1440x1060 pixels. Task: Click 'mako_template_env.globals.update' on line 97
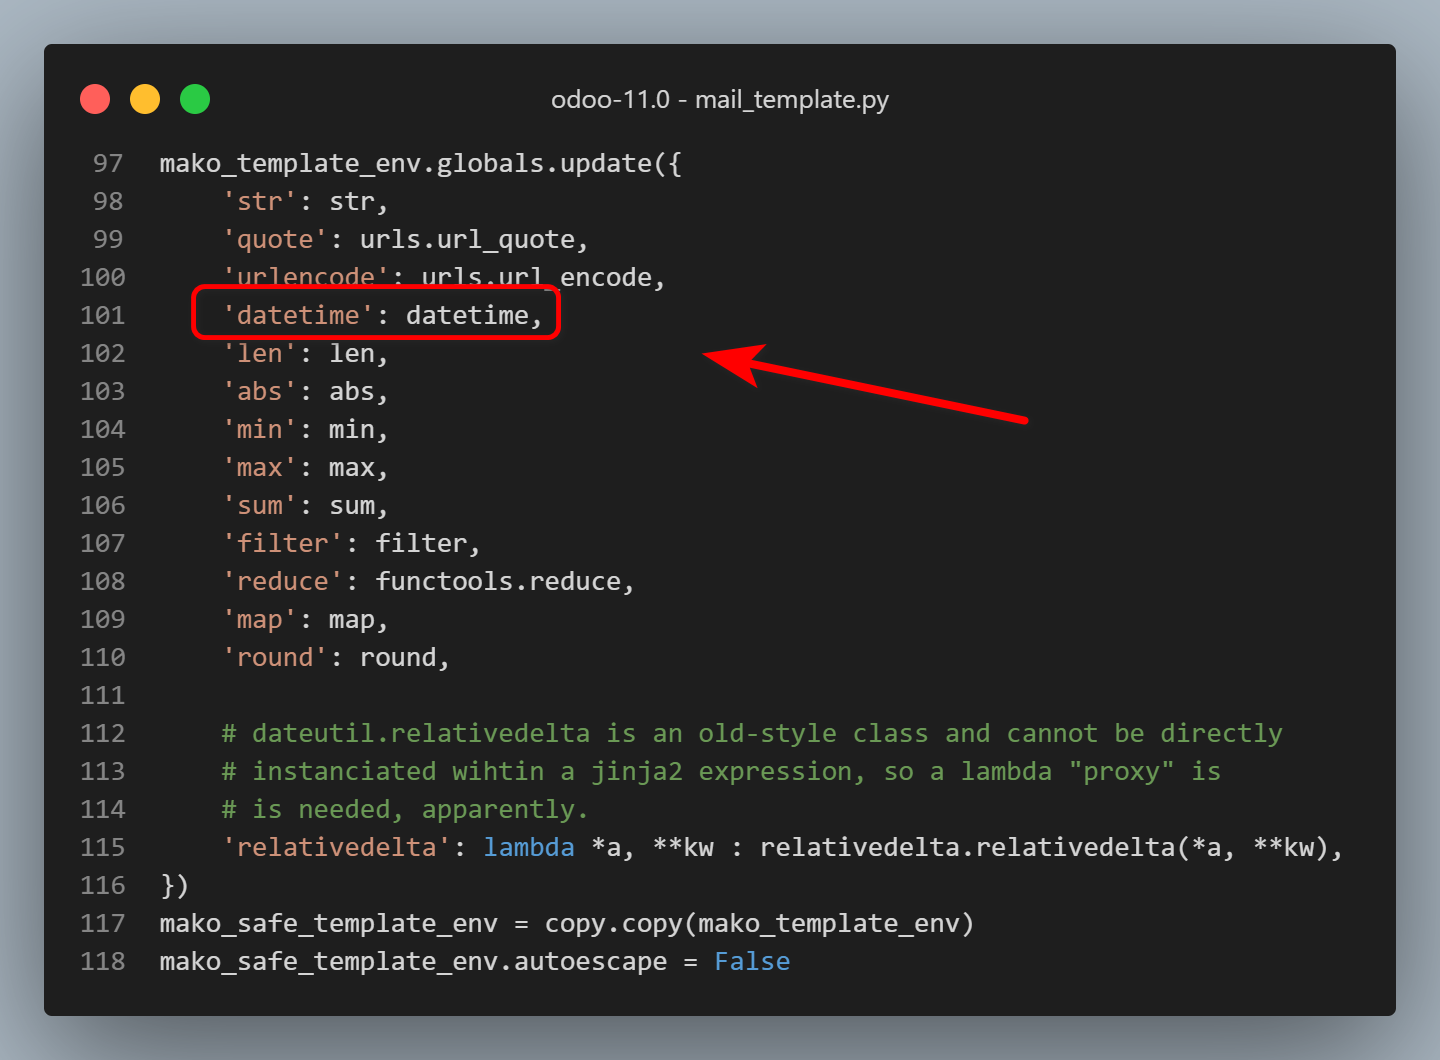(405, 164)
